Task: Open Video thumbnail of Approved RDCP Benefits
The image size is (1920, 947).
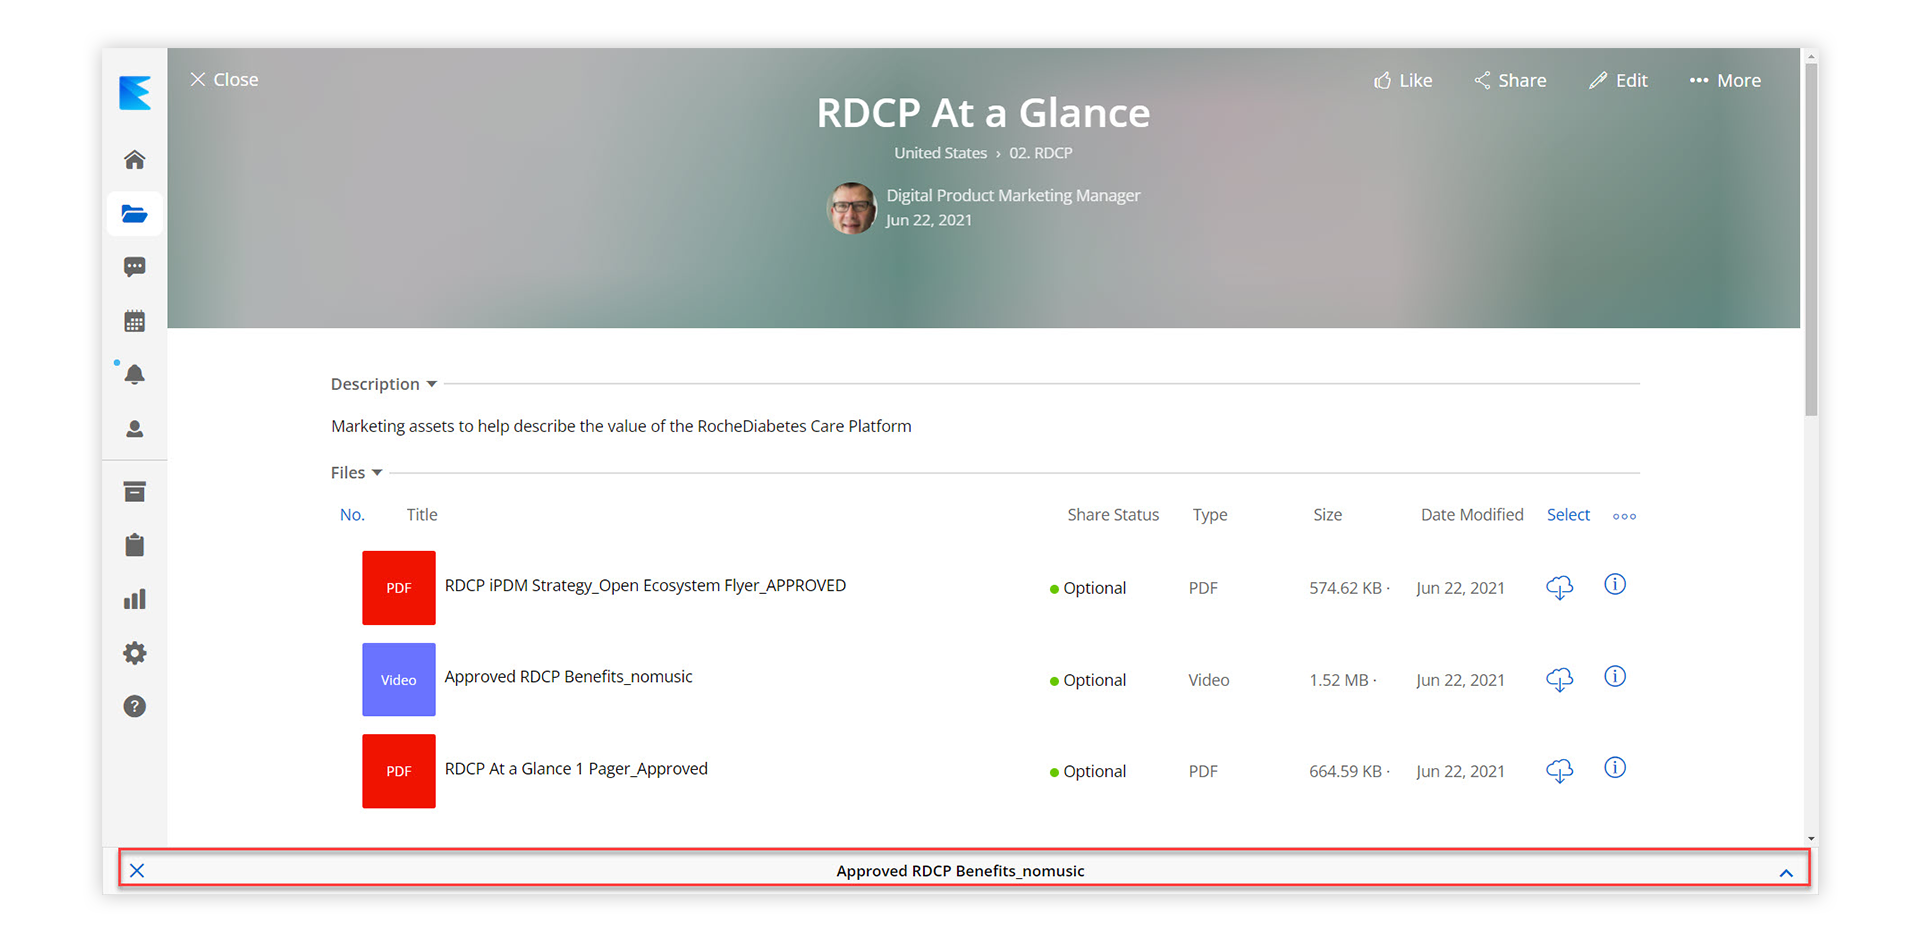Action: coord(398,680)
